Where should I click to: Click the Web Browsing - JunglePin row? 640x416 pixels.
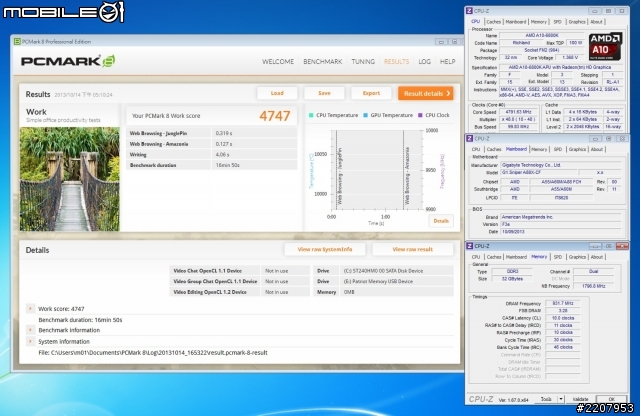coord(211,133)
